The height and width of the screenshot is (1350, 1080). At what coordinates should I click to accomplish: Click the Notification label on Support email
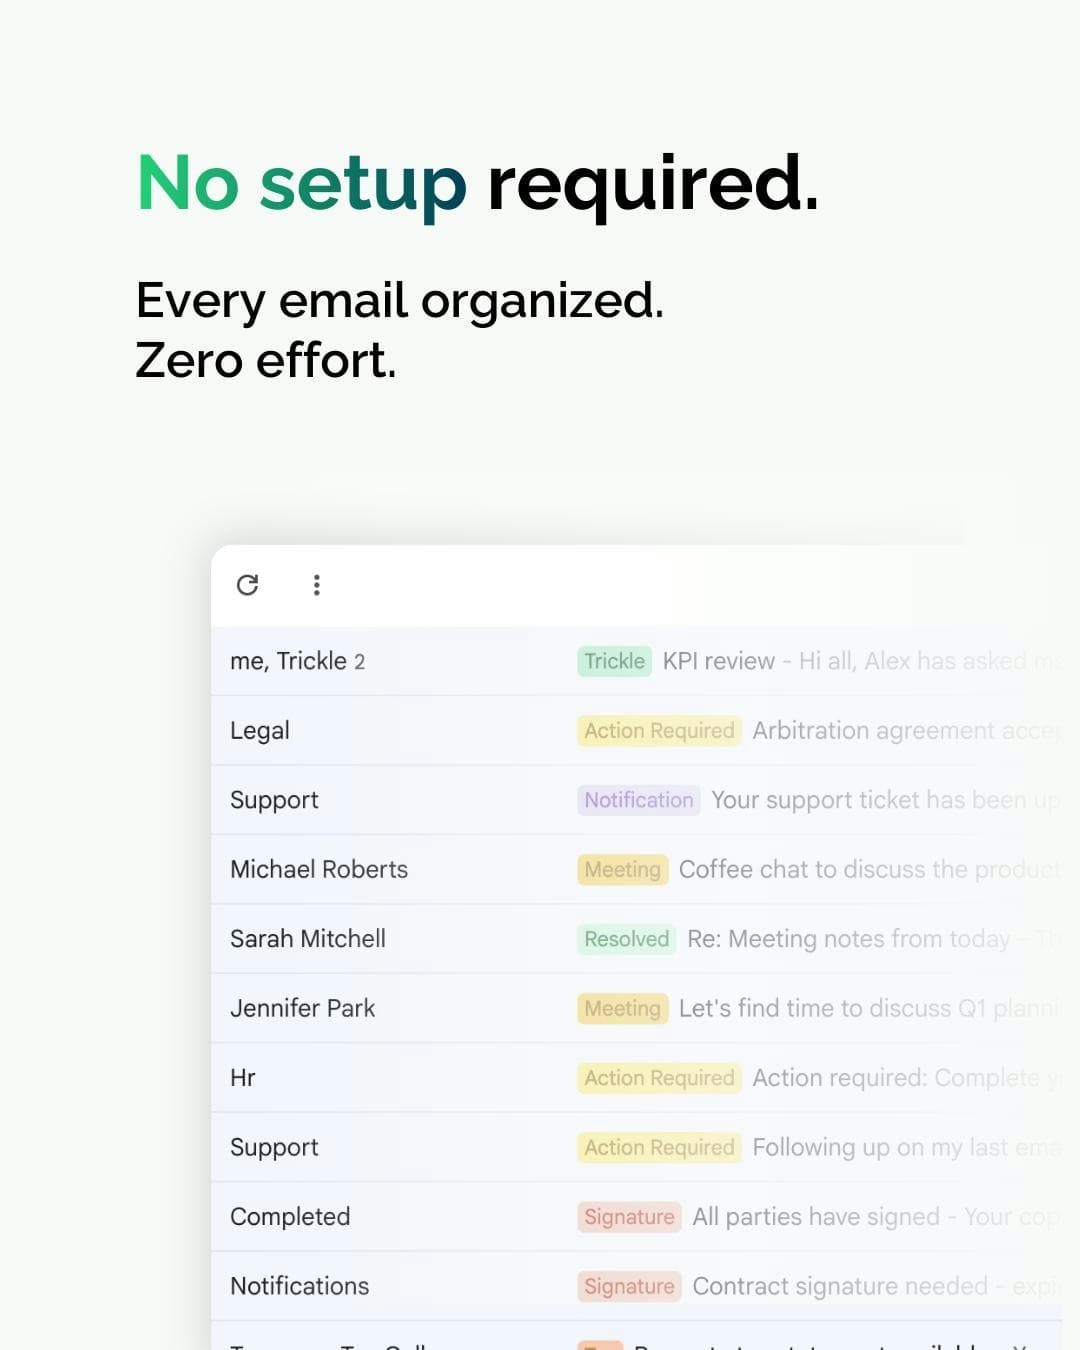click(638, 800)
